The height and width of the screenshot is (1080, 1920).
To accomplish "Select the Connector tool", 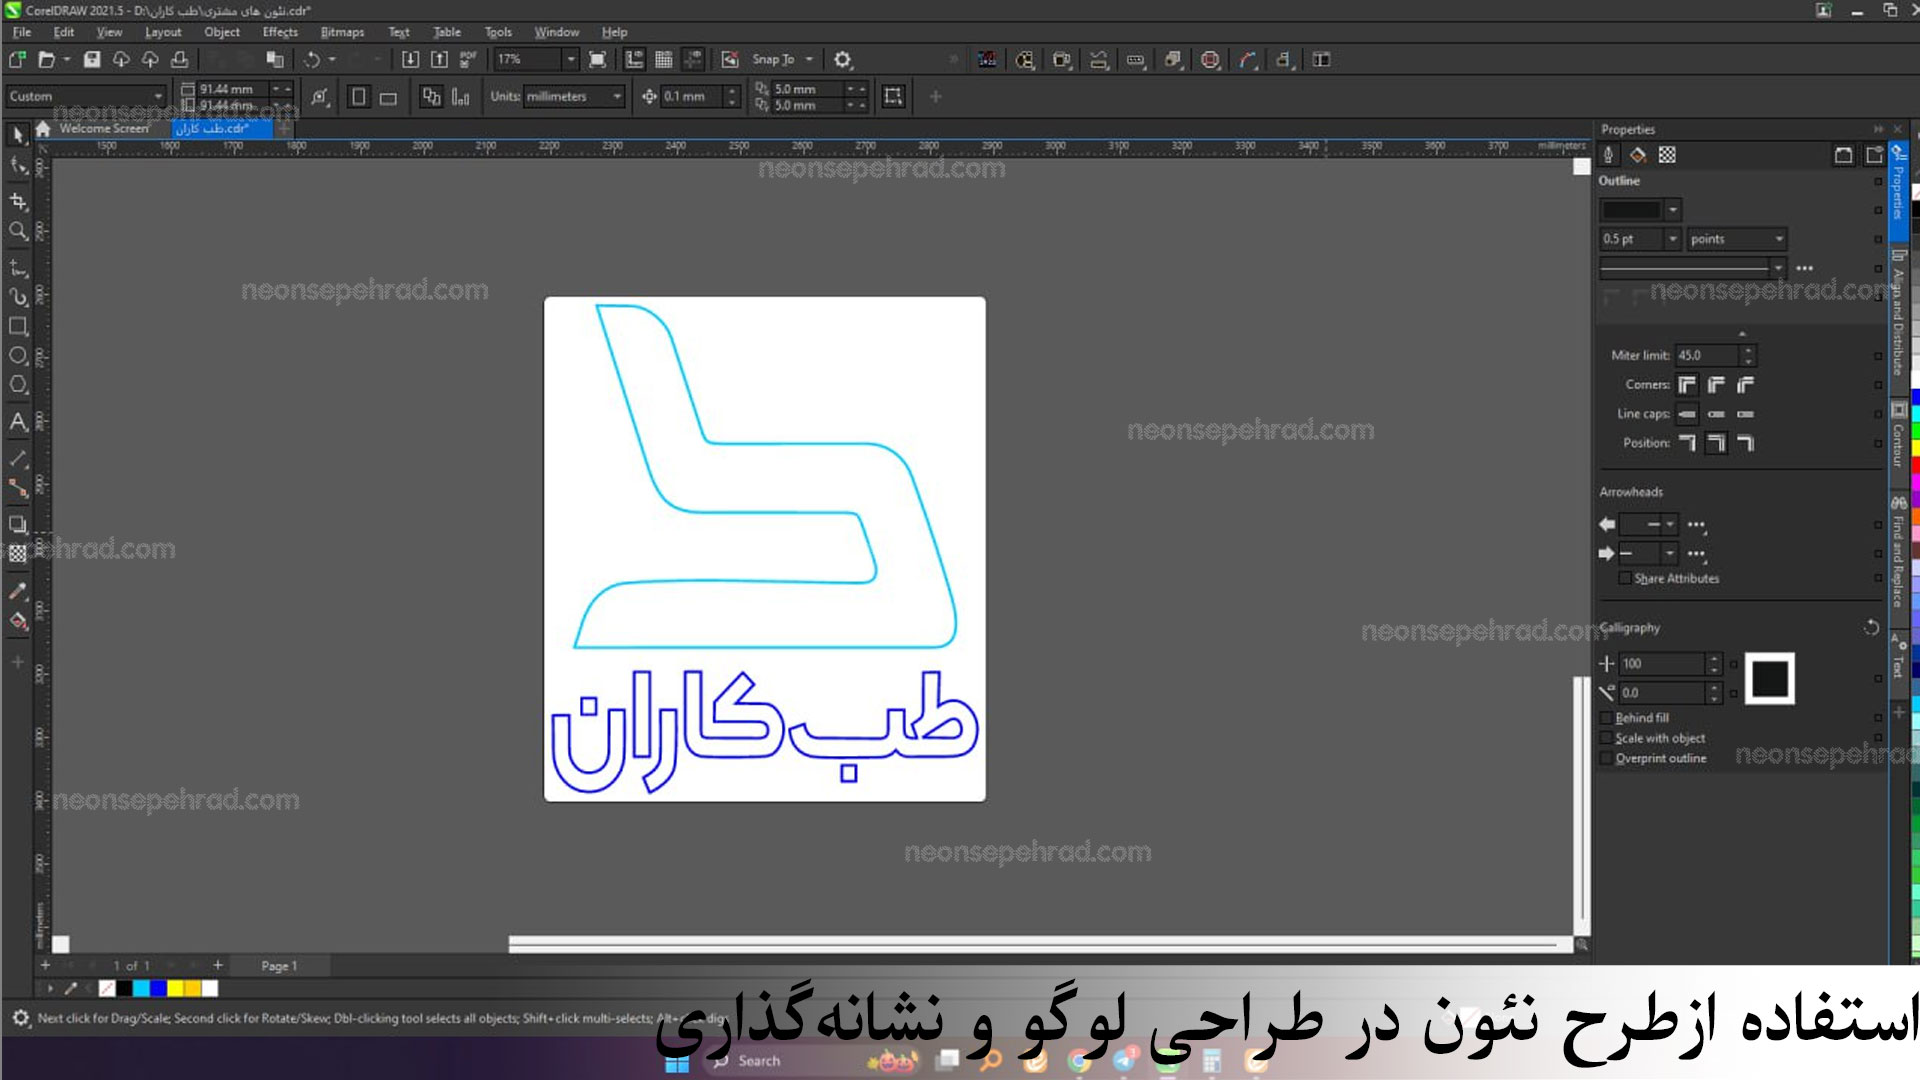I will pyautogui.click(x=18, y=488).
